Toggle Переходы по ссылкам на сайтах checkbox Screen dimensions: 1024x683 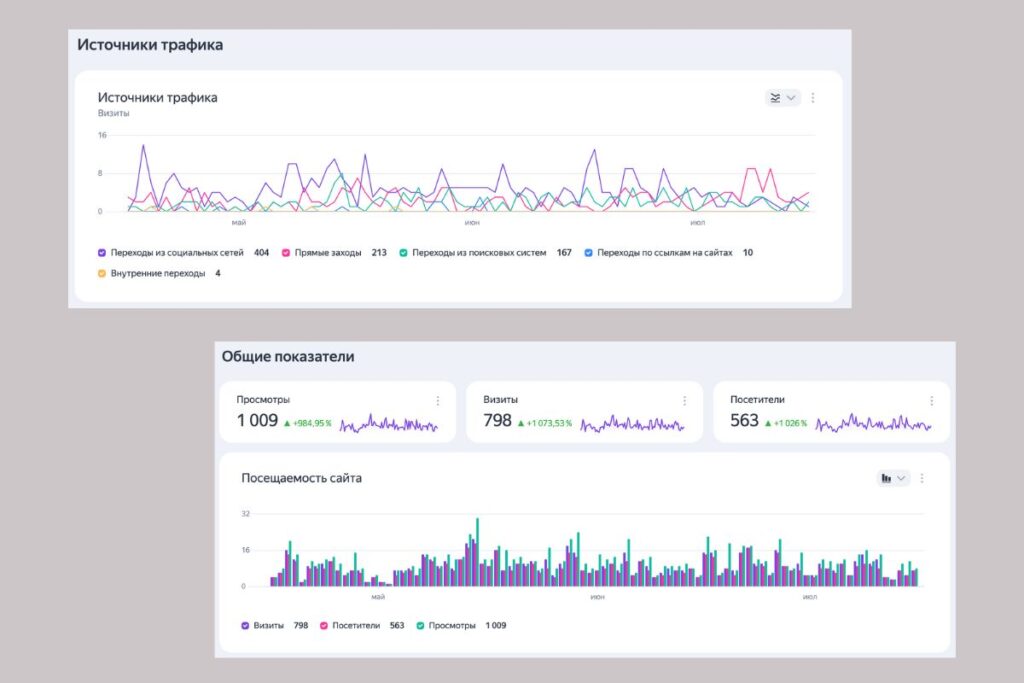[588, 253]
